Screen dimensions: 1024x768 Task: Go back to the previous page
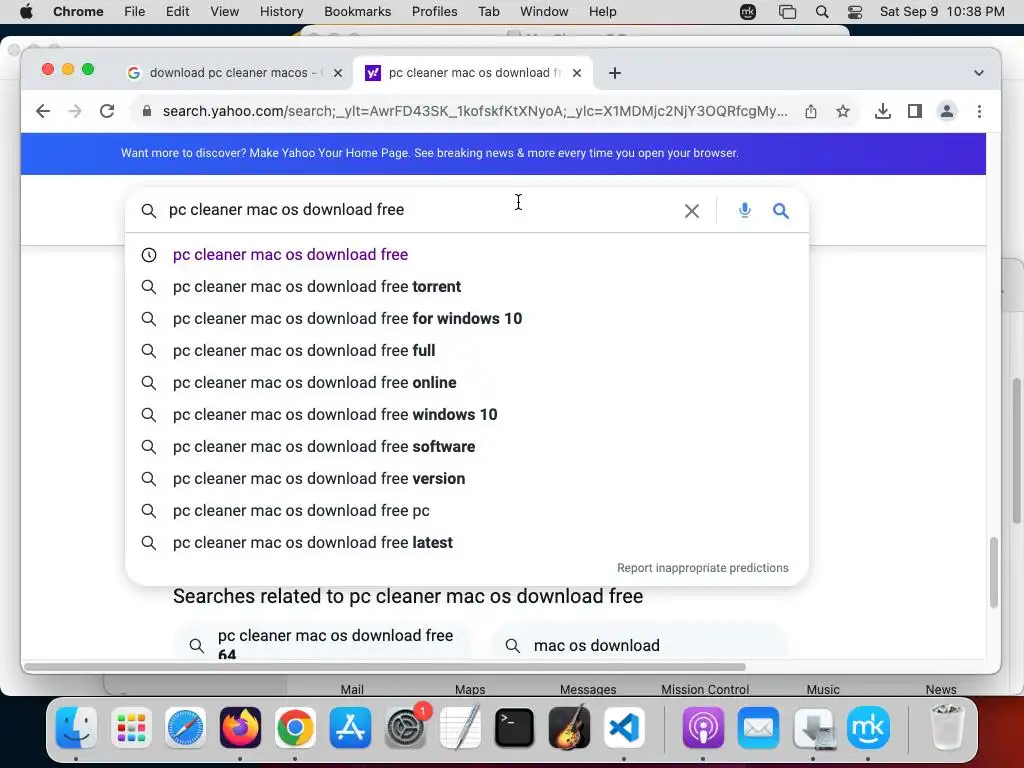click(x=43, y=111)
